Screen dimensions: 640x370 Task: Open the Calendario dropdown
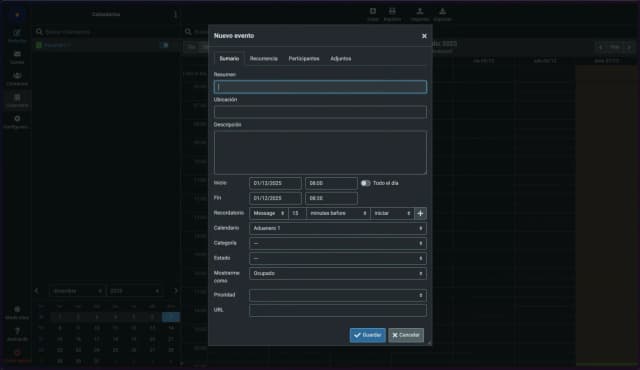[x=338, y=228]
